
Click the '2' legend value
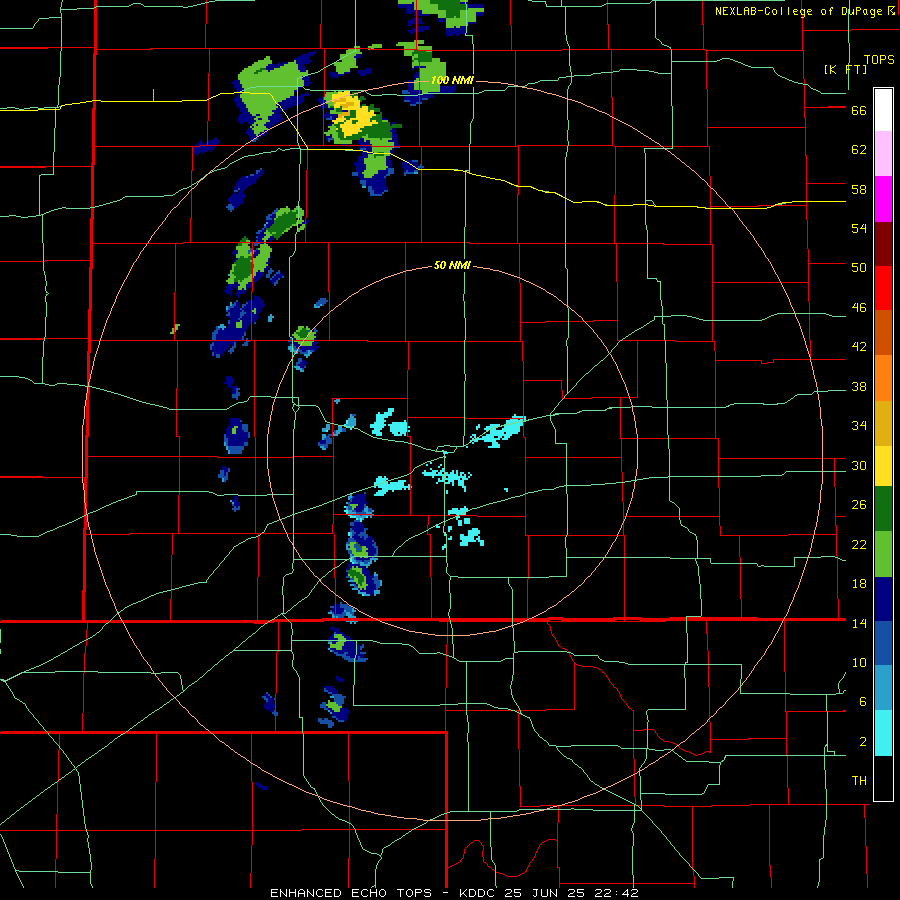(x=863, y=742)
